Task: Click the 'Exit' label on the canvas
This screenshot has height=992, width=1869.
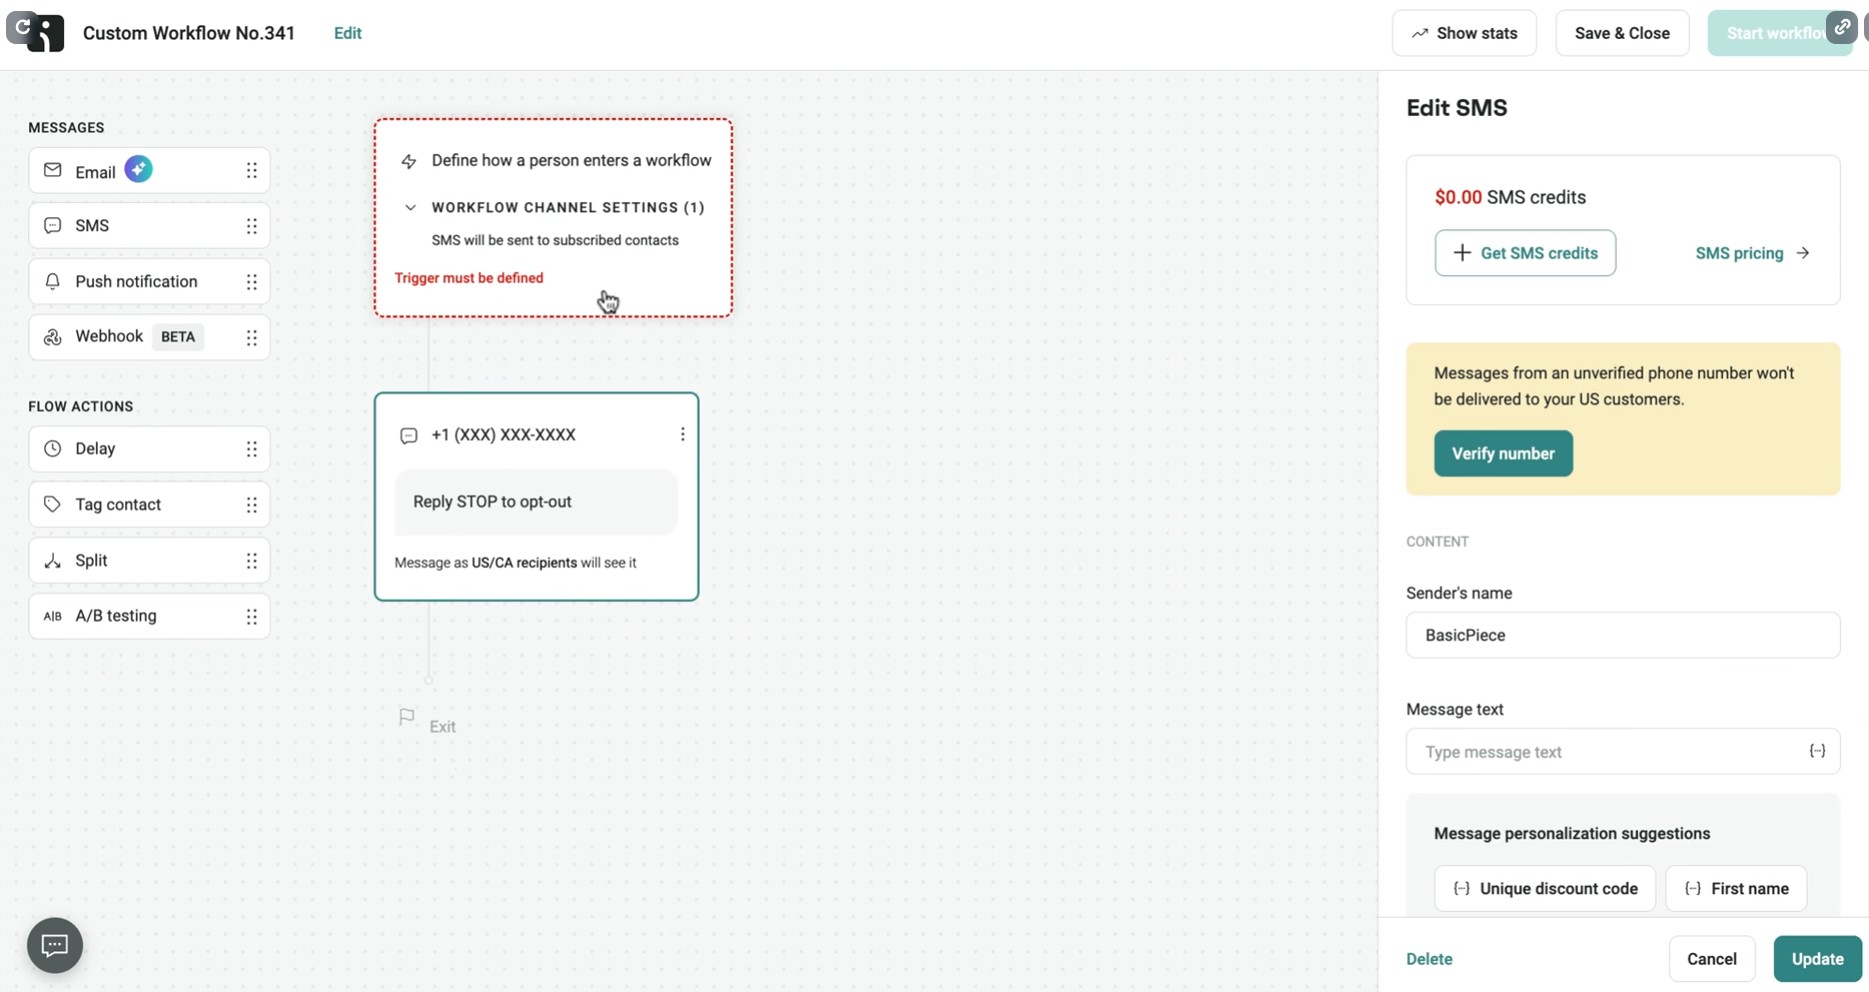Action: (442, 727)
